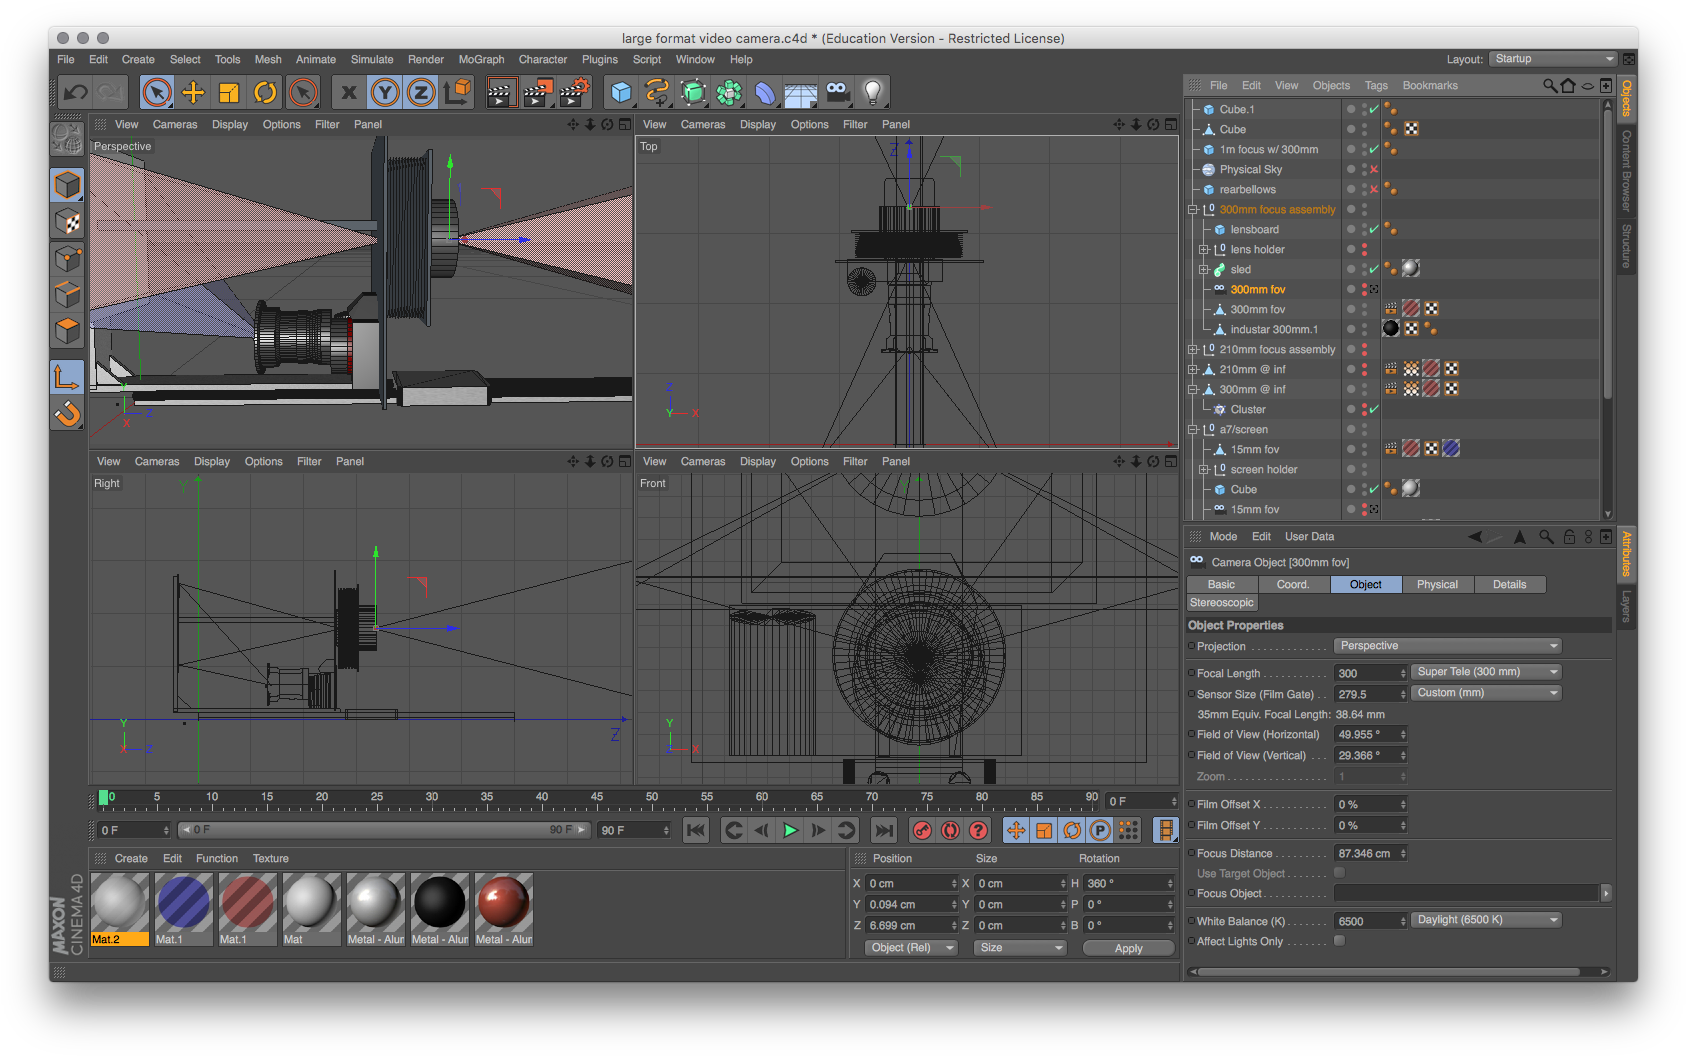Open the MoGraph menu
This screenshot has height=1056, width=1686.
click(x=481, y=60)
